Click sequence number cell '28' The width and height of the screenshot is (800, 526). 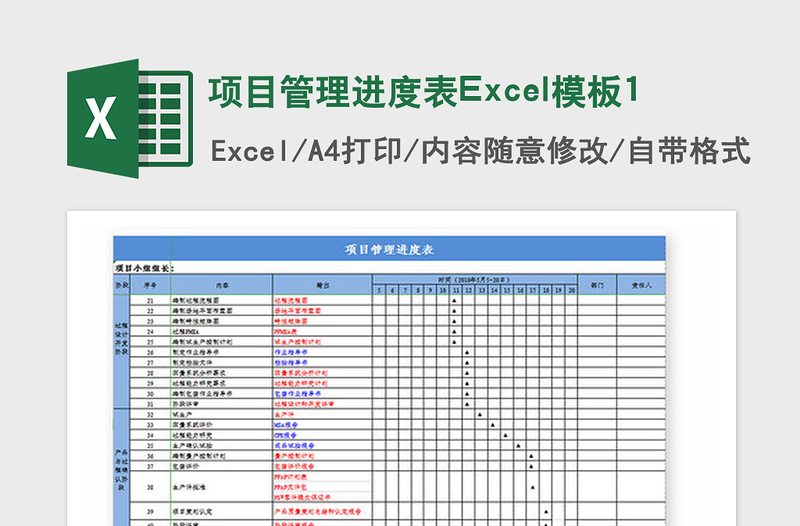(150, 373)
